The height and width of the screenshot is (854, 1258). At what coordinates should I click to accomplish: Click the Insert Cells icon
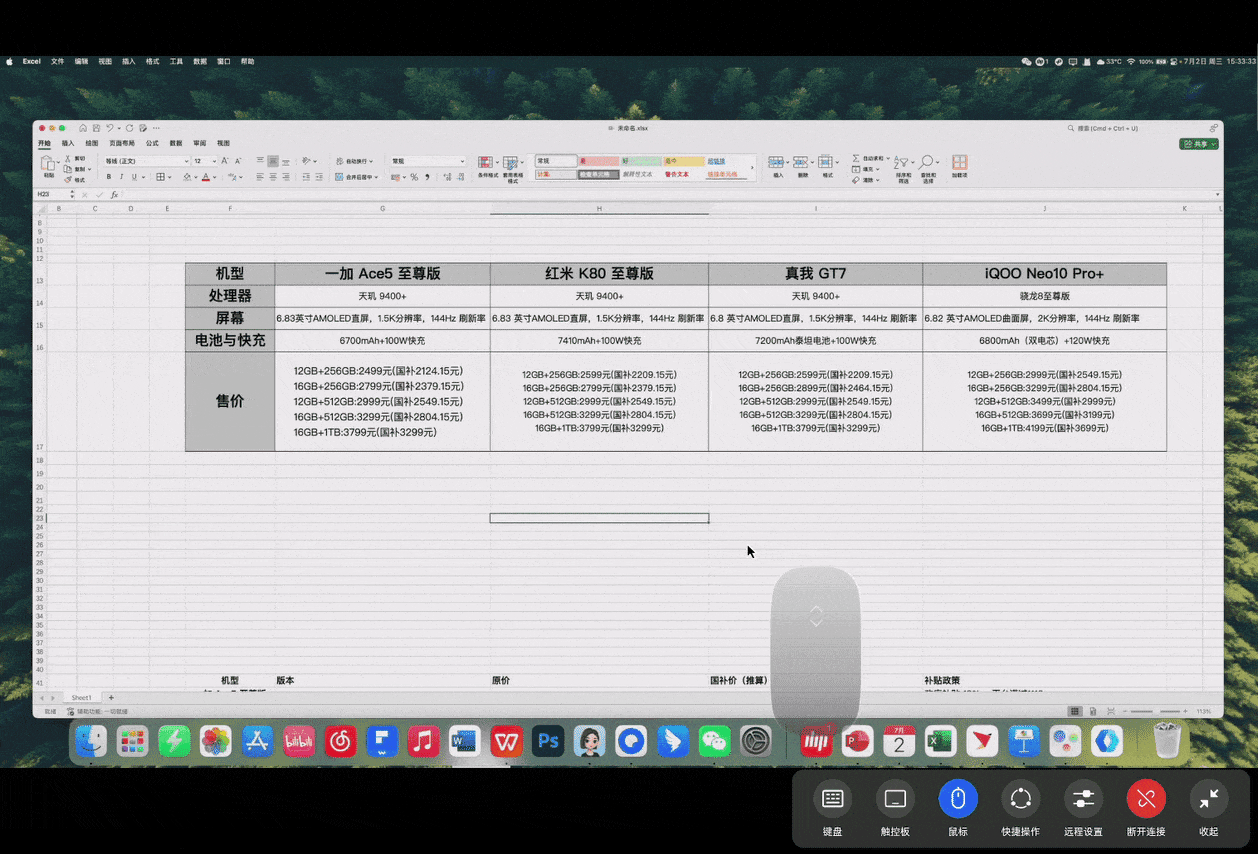point(777,163)
